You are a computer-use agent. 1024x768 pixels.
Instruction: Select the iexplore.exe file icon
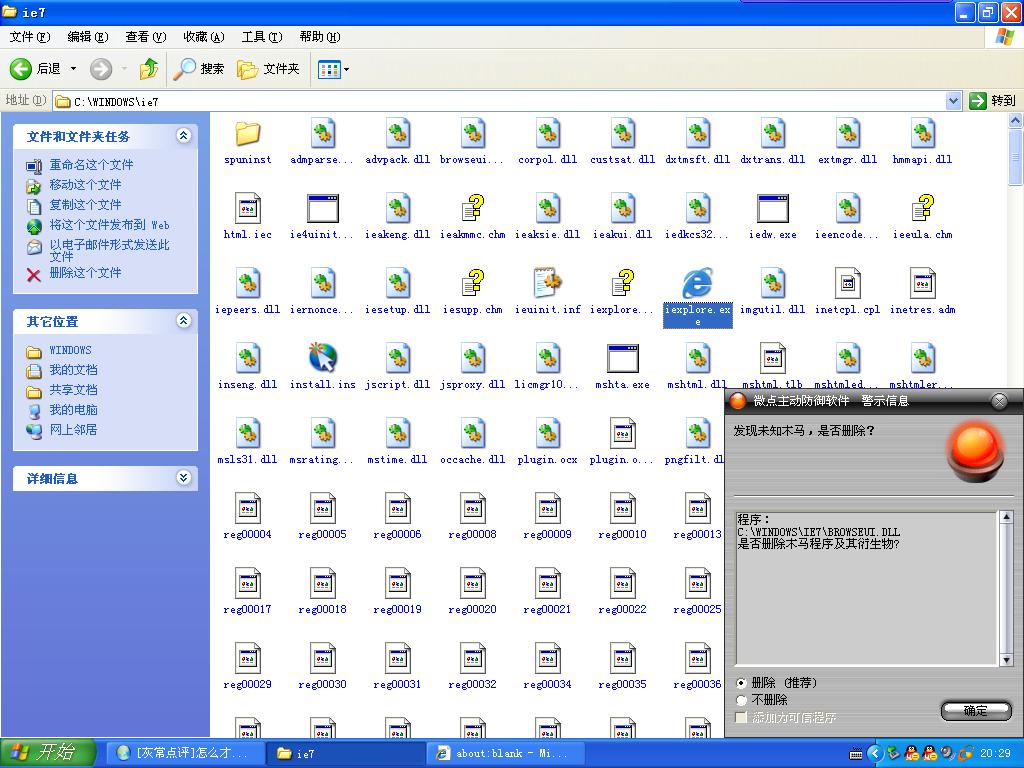(697, 283)
